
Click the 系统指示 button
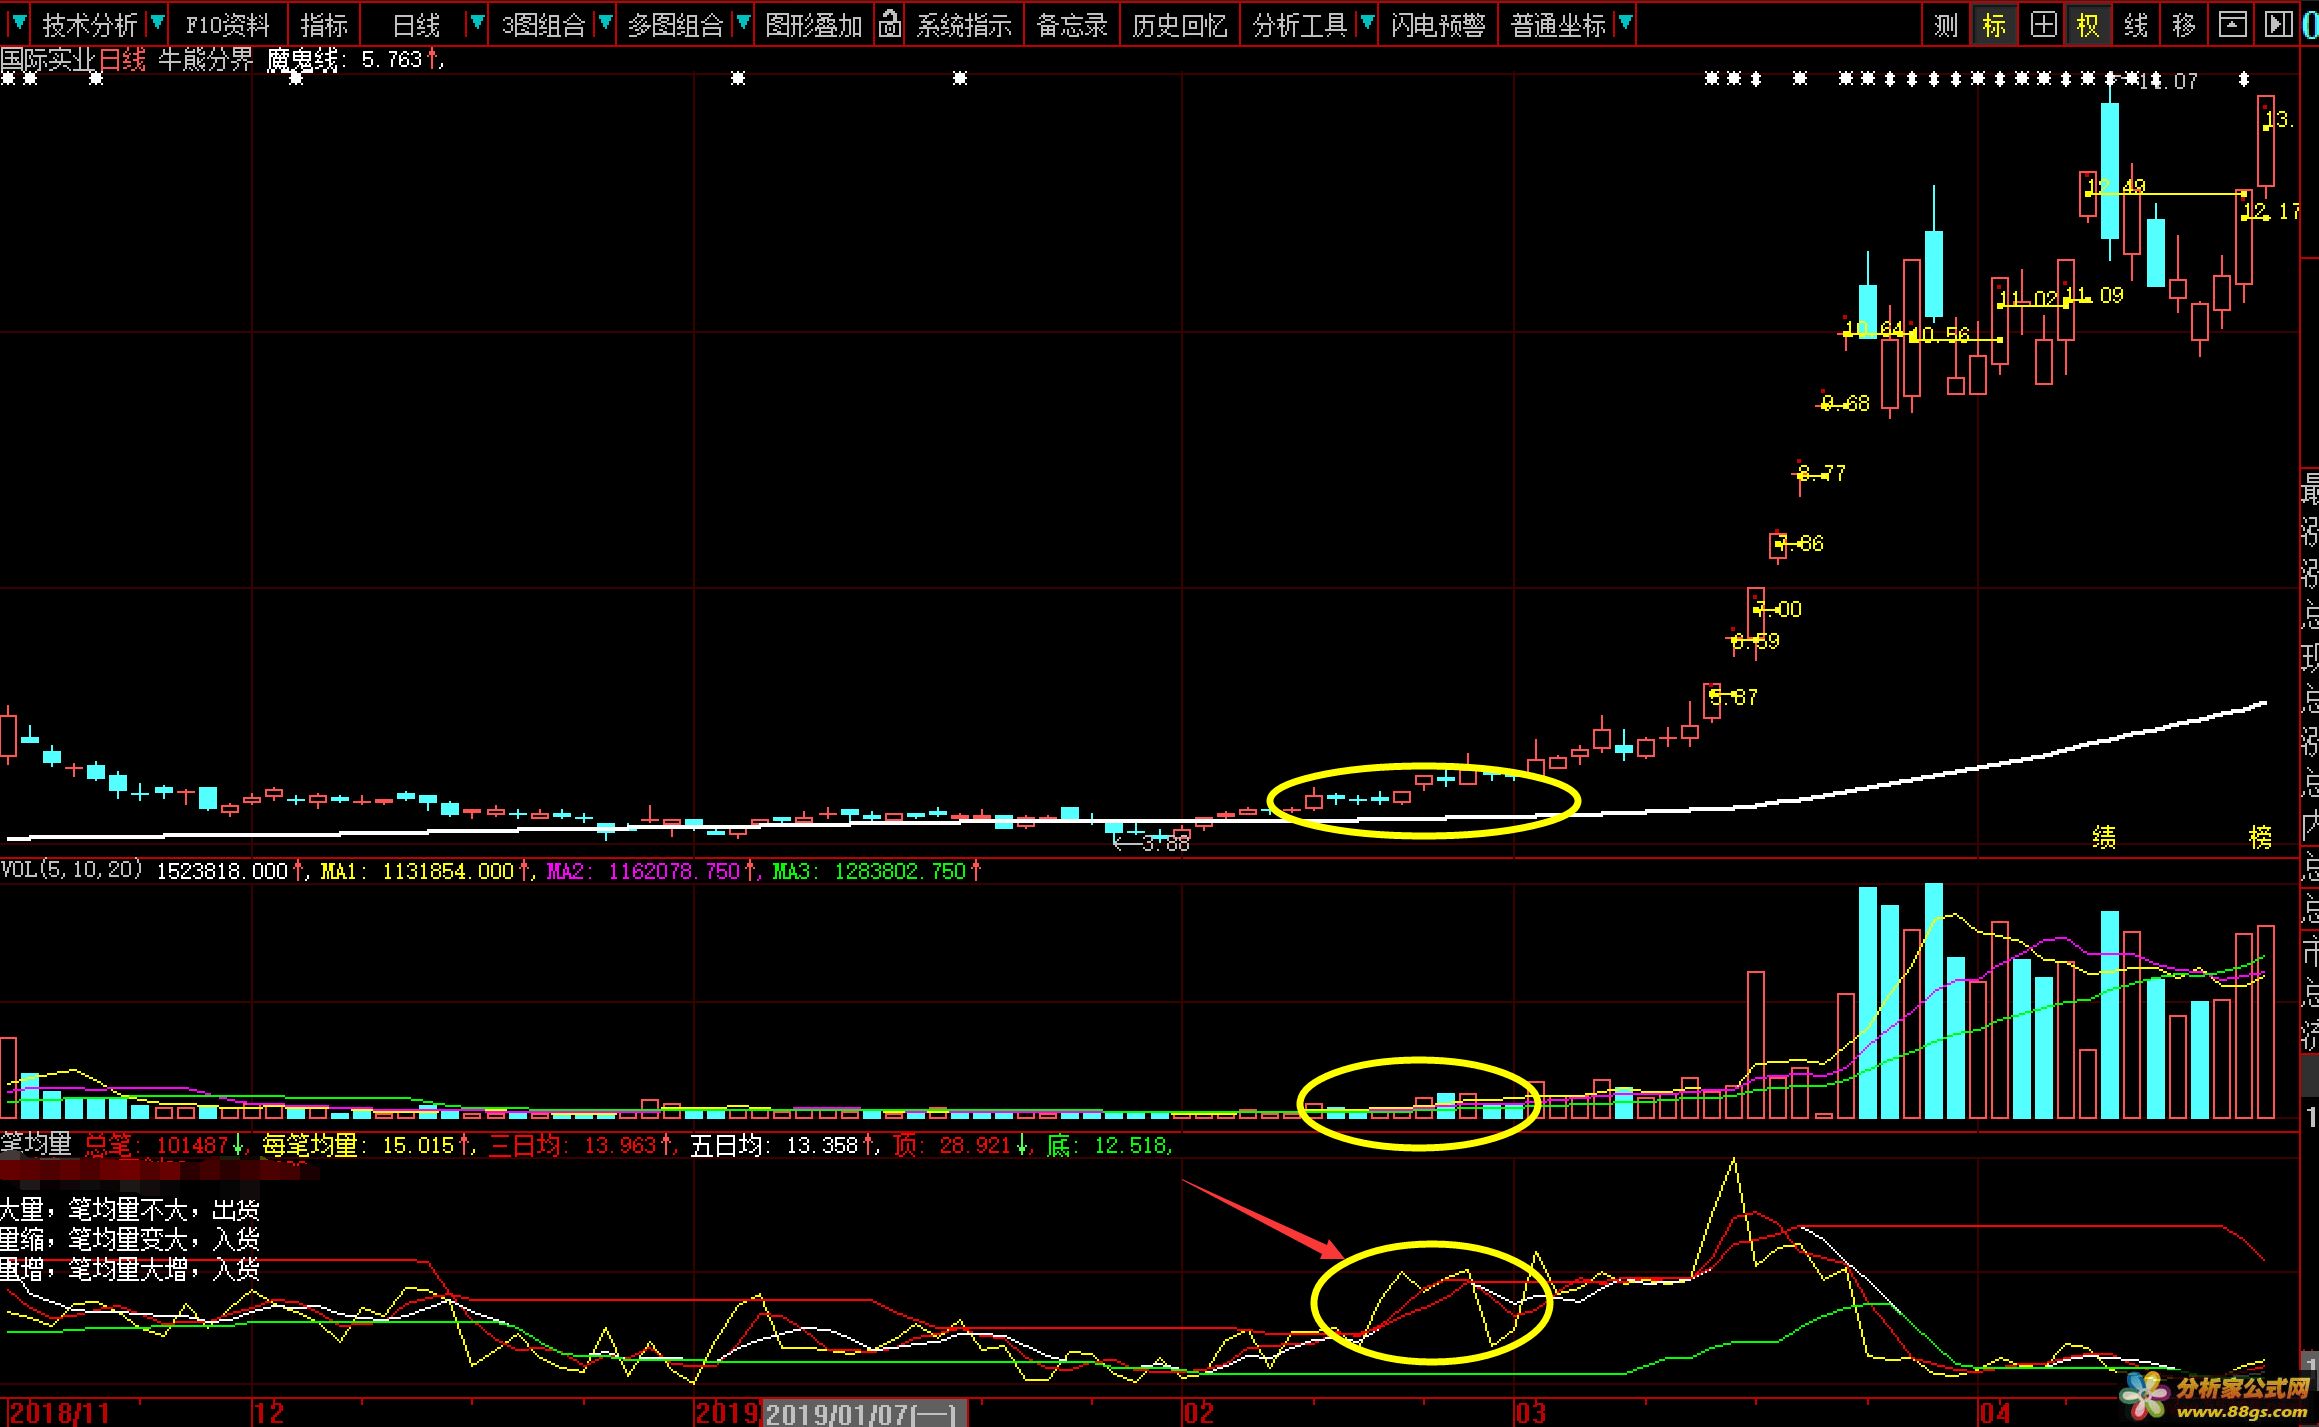[964, 25]
